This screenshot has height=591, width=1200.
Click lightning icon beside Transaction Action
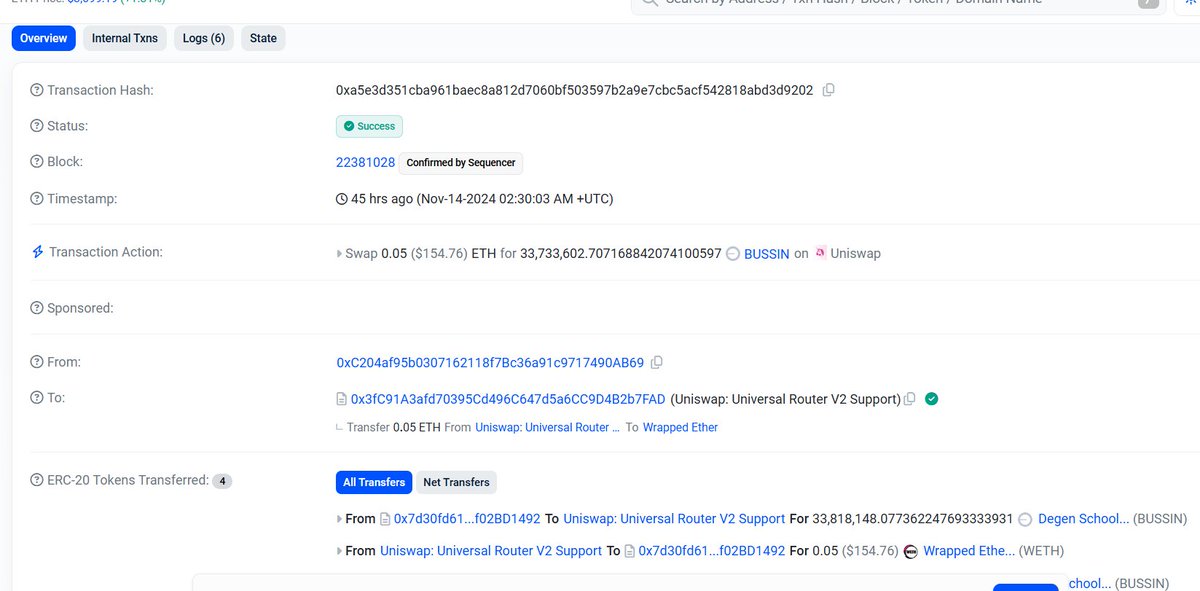click(x=38, y=252)
